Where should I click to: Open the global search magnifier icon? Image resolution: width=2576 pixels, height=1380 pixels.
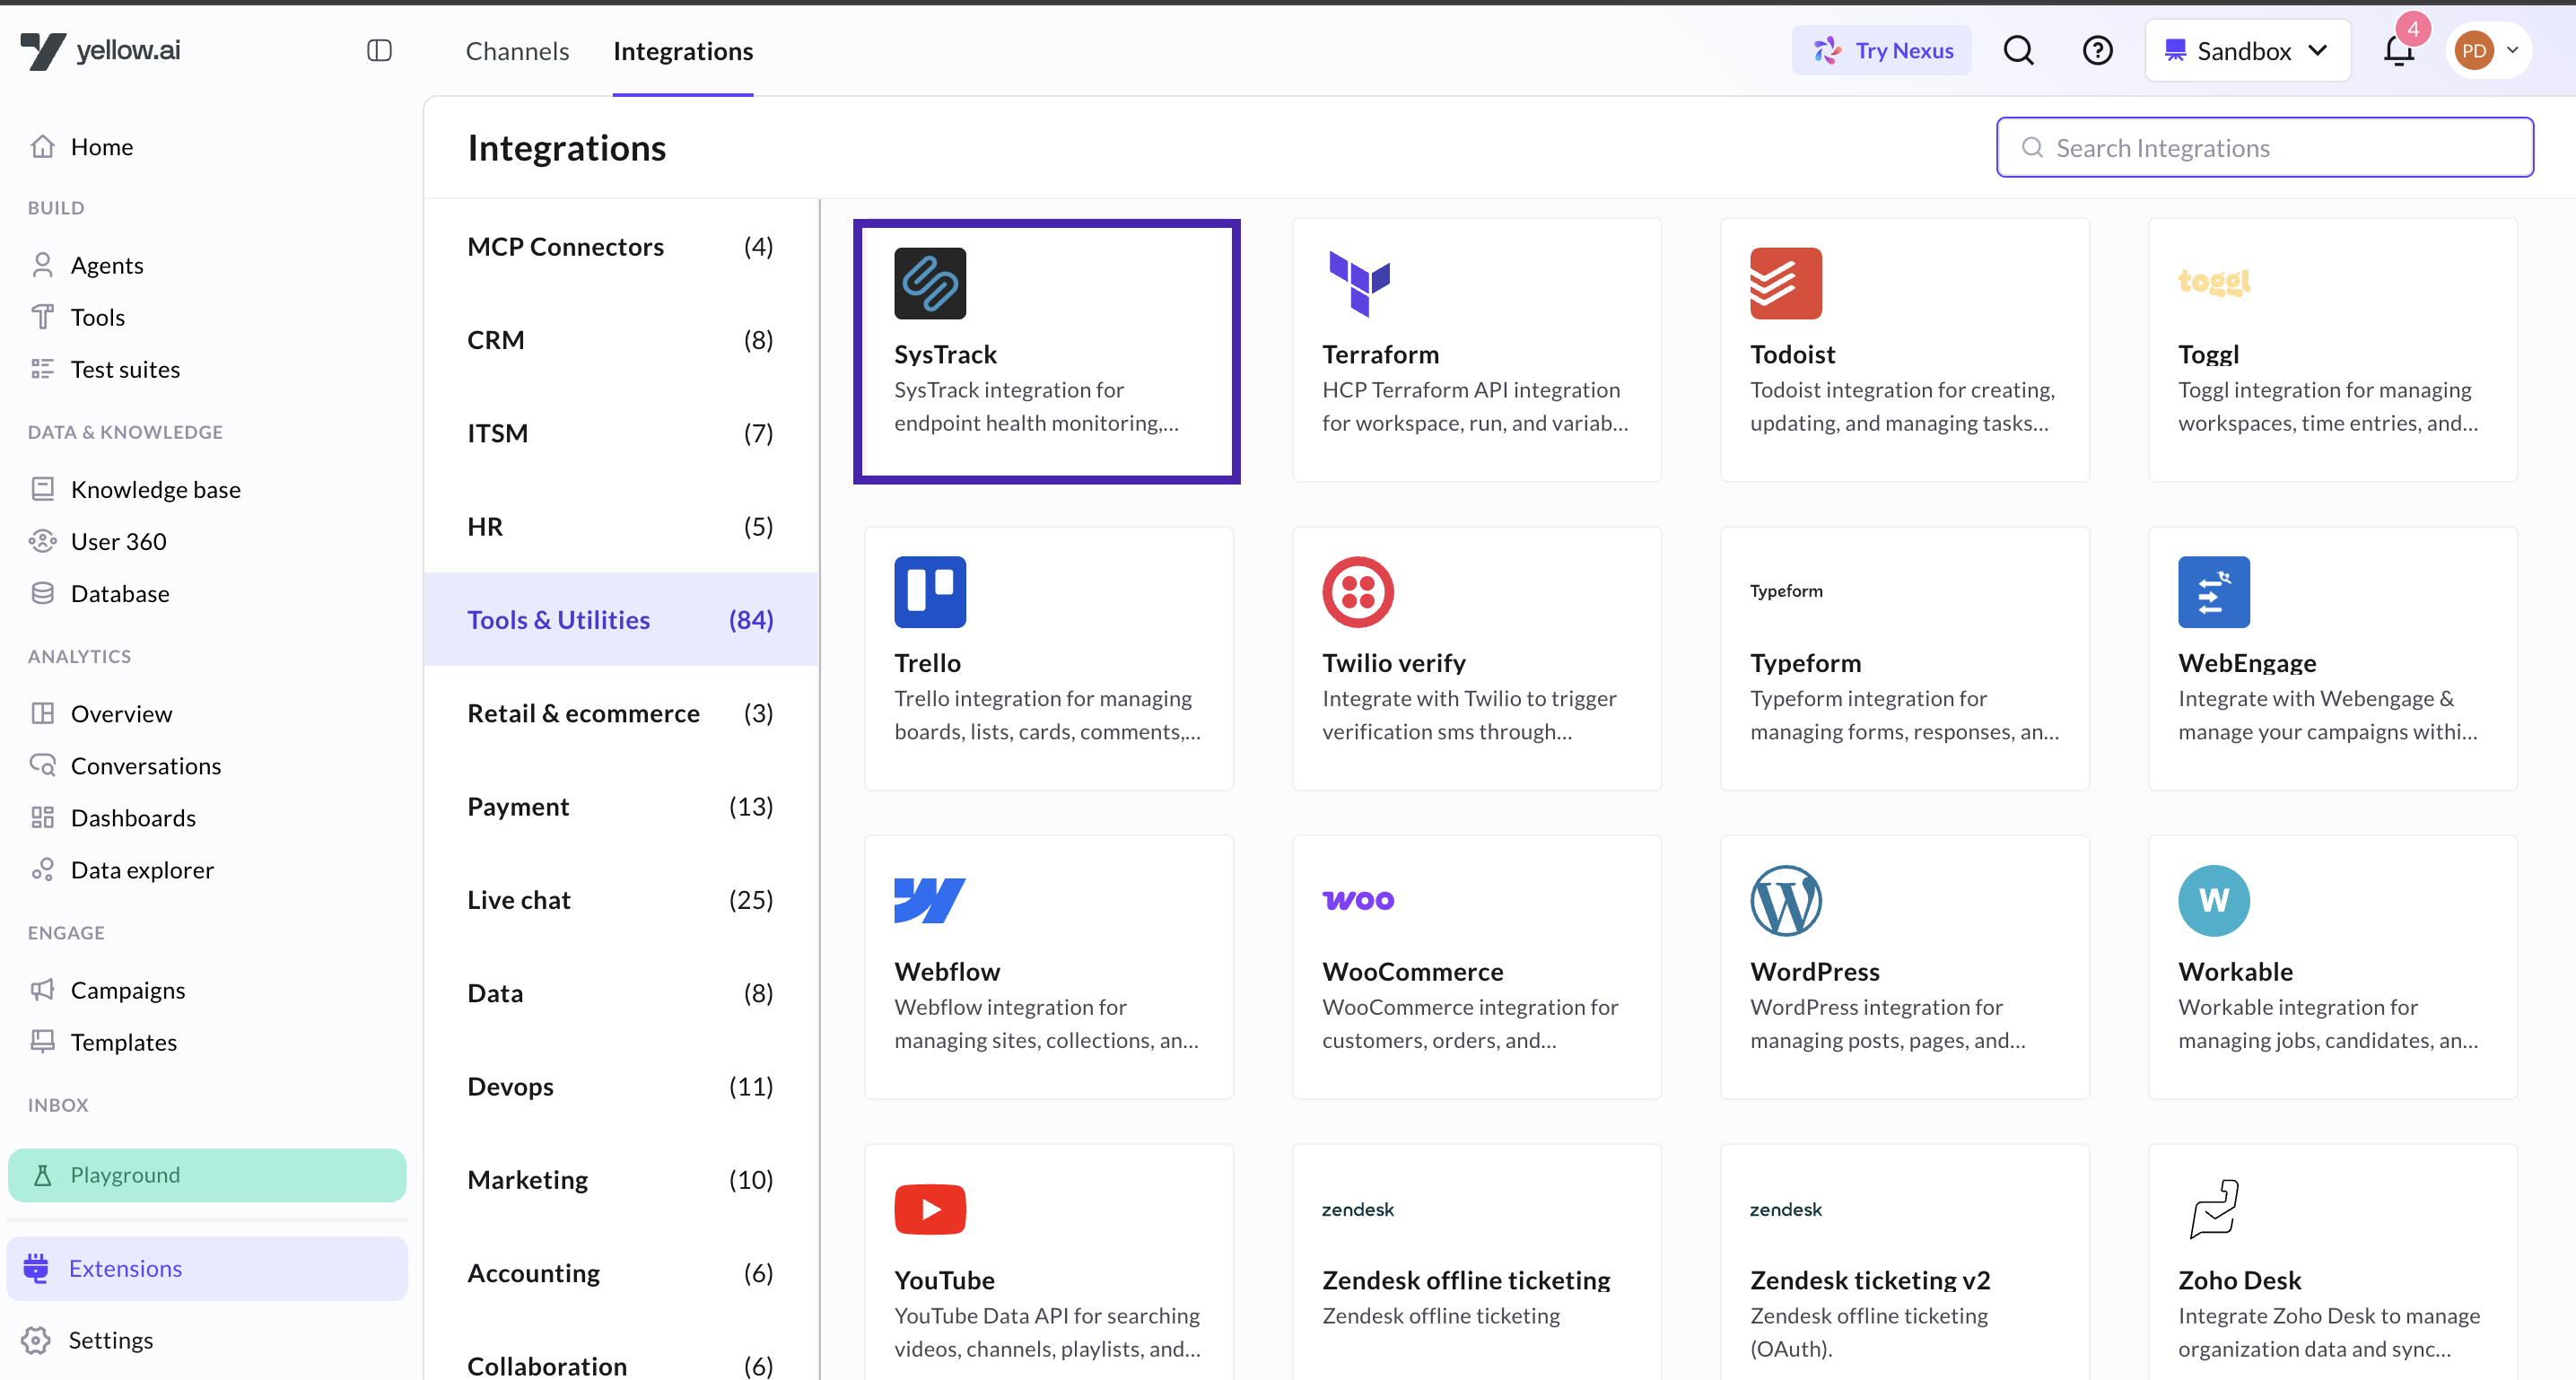[2018, 50]
